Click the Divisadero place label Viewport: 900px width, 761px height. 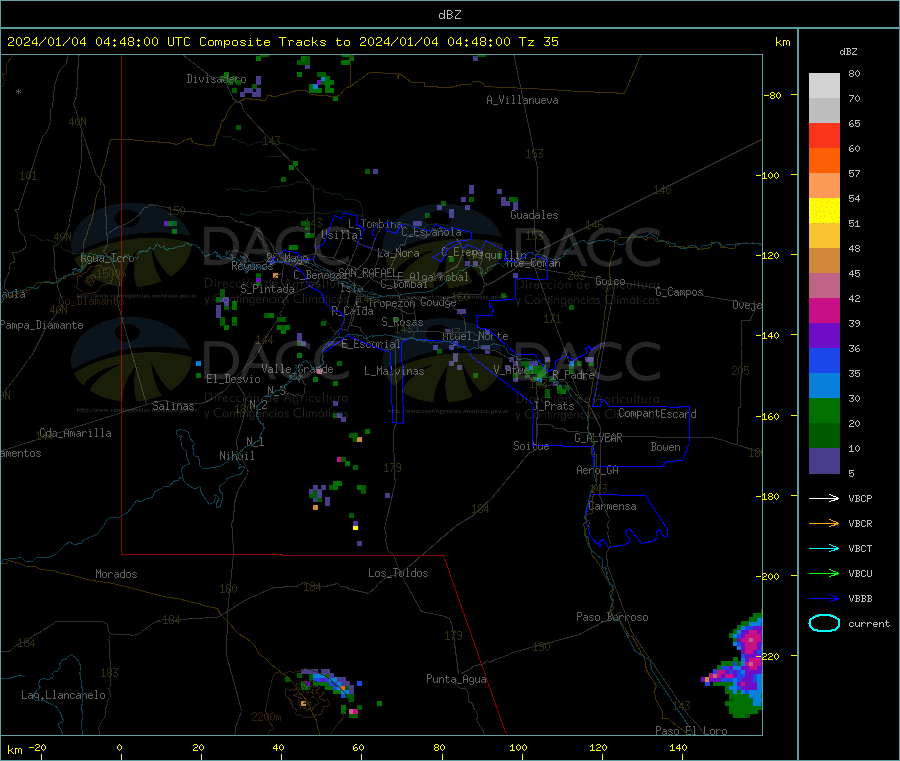(x=216, y=79)
